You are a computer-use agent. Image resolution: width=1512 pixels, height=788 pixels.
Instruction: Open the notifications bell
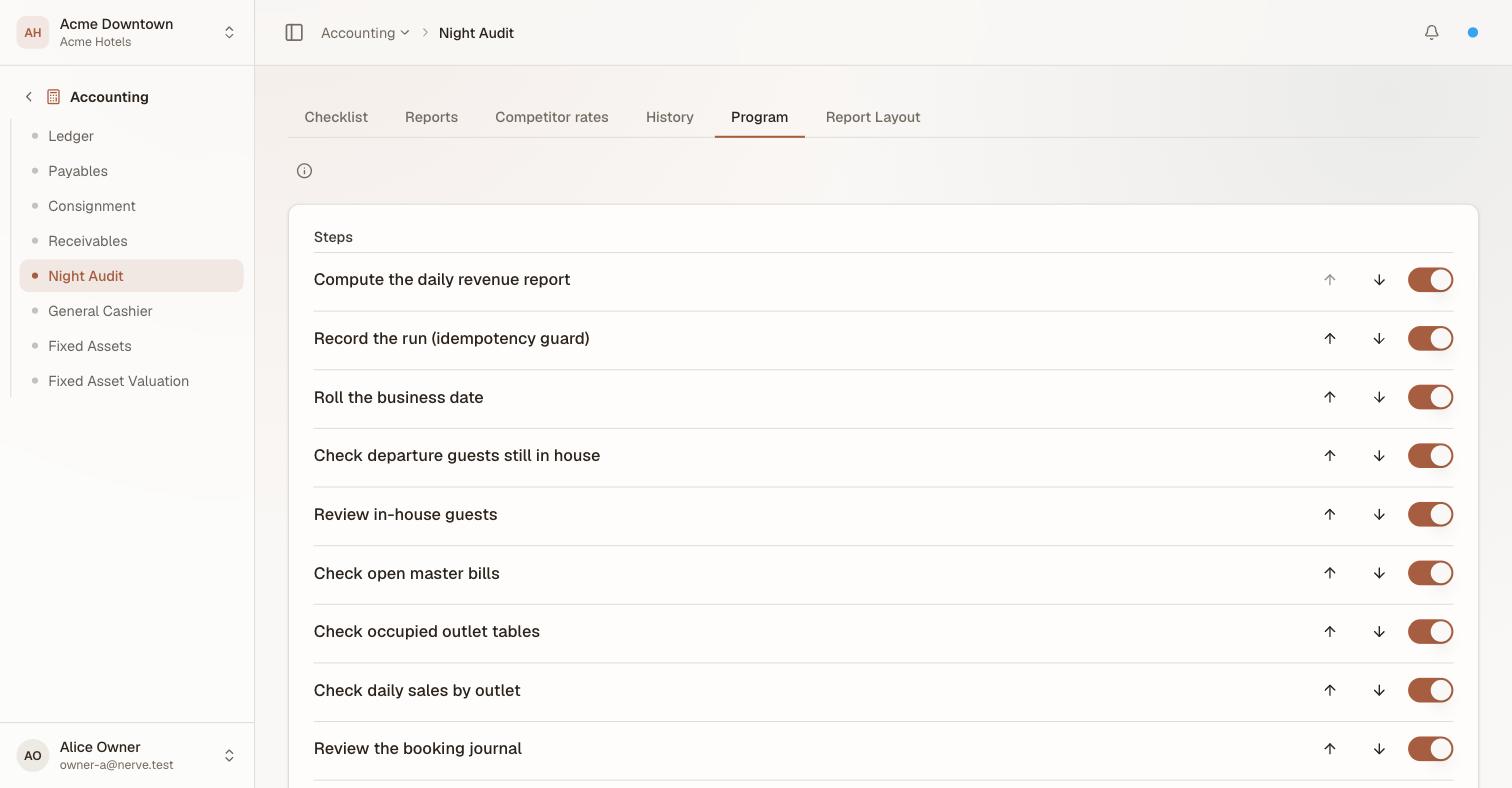tap(1431, 33)
